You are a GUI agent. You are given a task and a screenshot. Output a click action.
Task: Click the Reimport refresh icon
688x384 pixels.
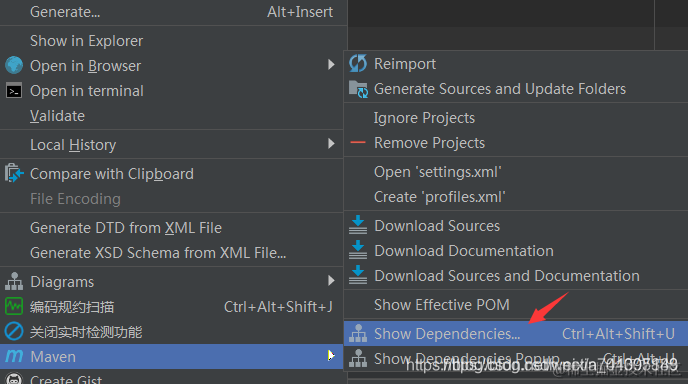tap(358, 64)
